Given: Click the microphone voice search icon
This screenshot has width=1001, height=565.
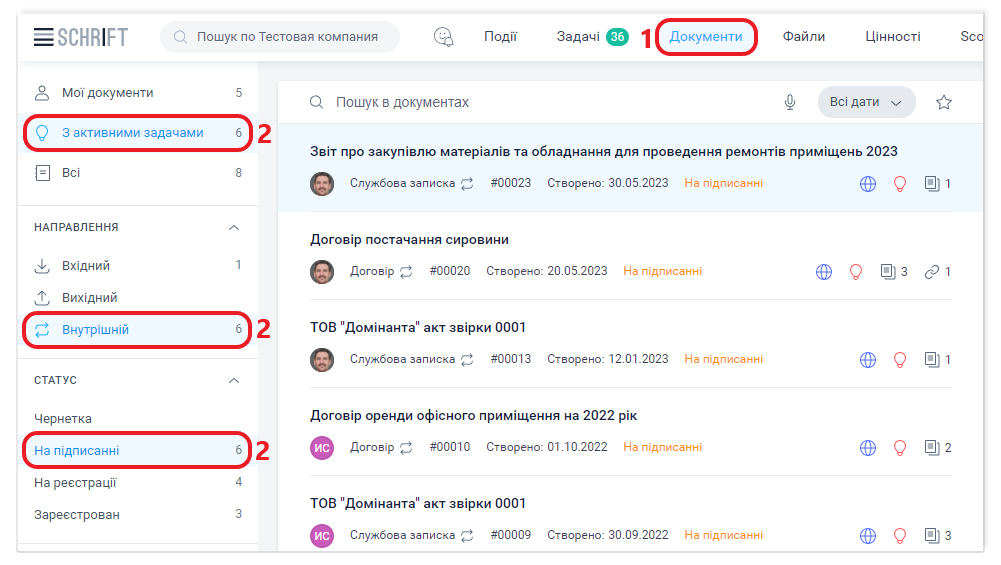Looking at the screenshot, I should [790, 102].
